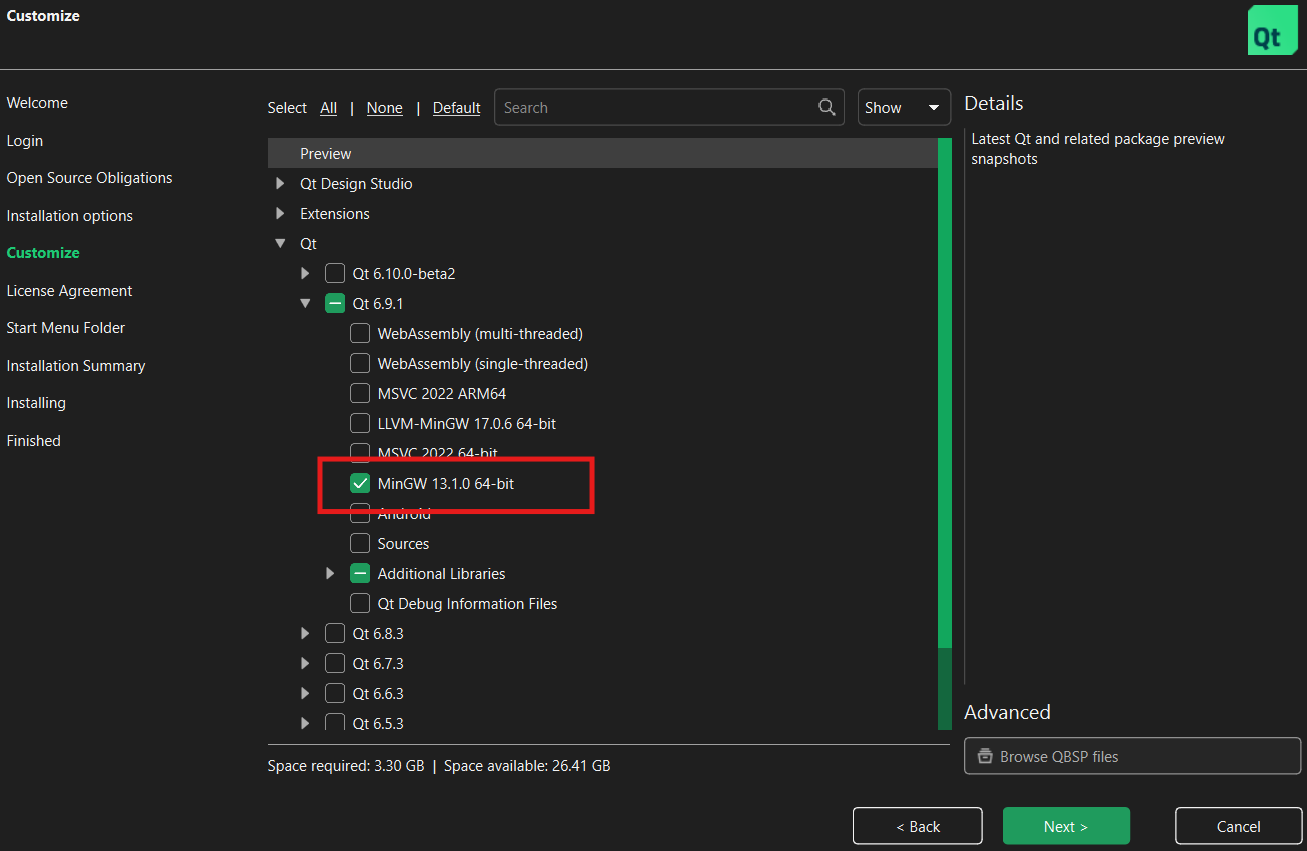Tick the Qt 6.7.3 checkbox
Image resolution: width=1307 pixels, height=851 pixels.
[x=335, y=663]
